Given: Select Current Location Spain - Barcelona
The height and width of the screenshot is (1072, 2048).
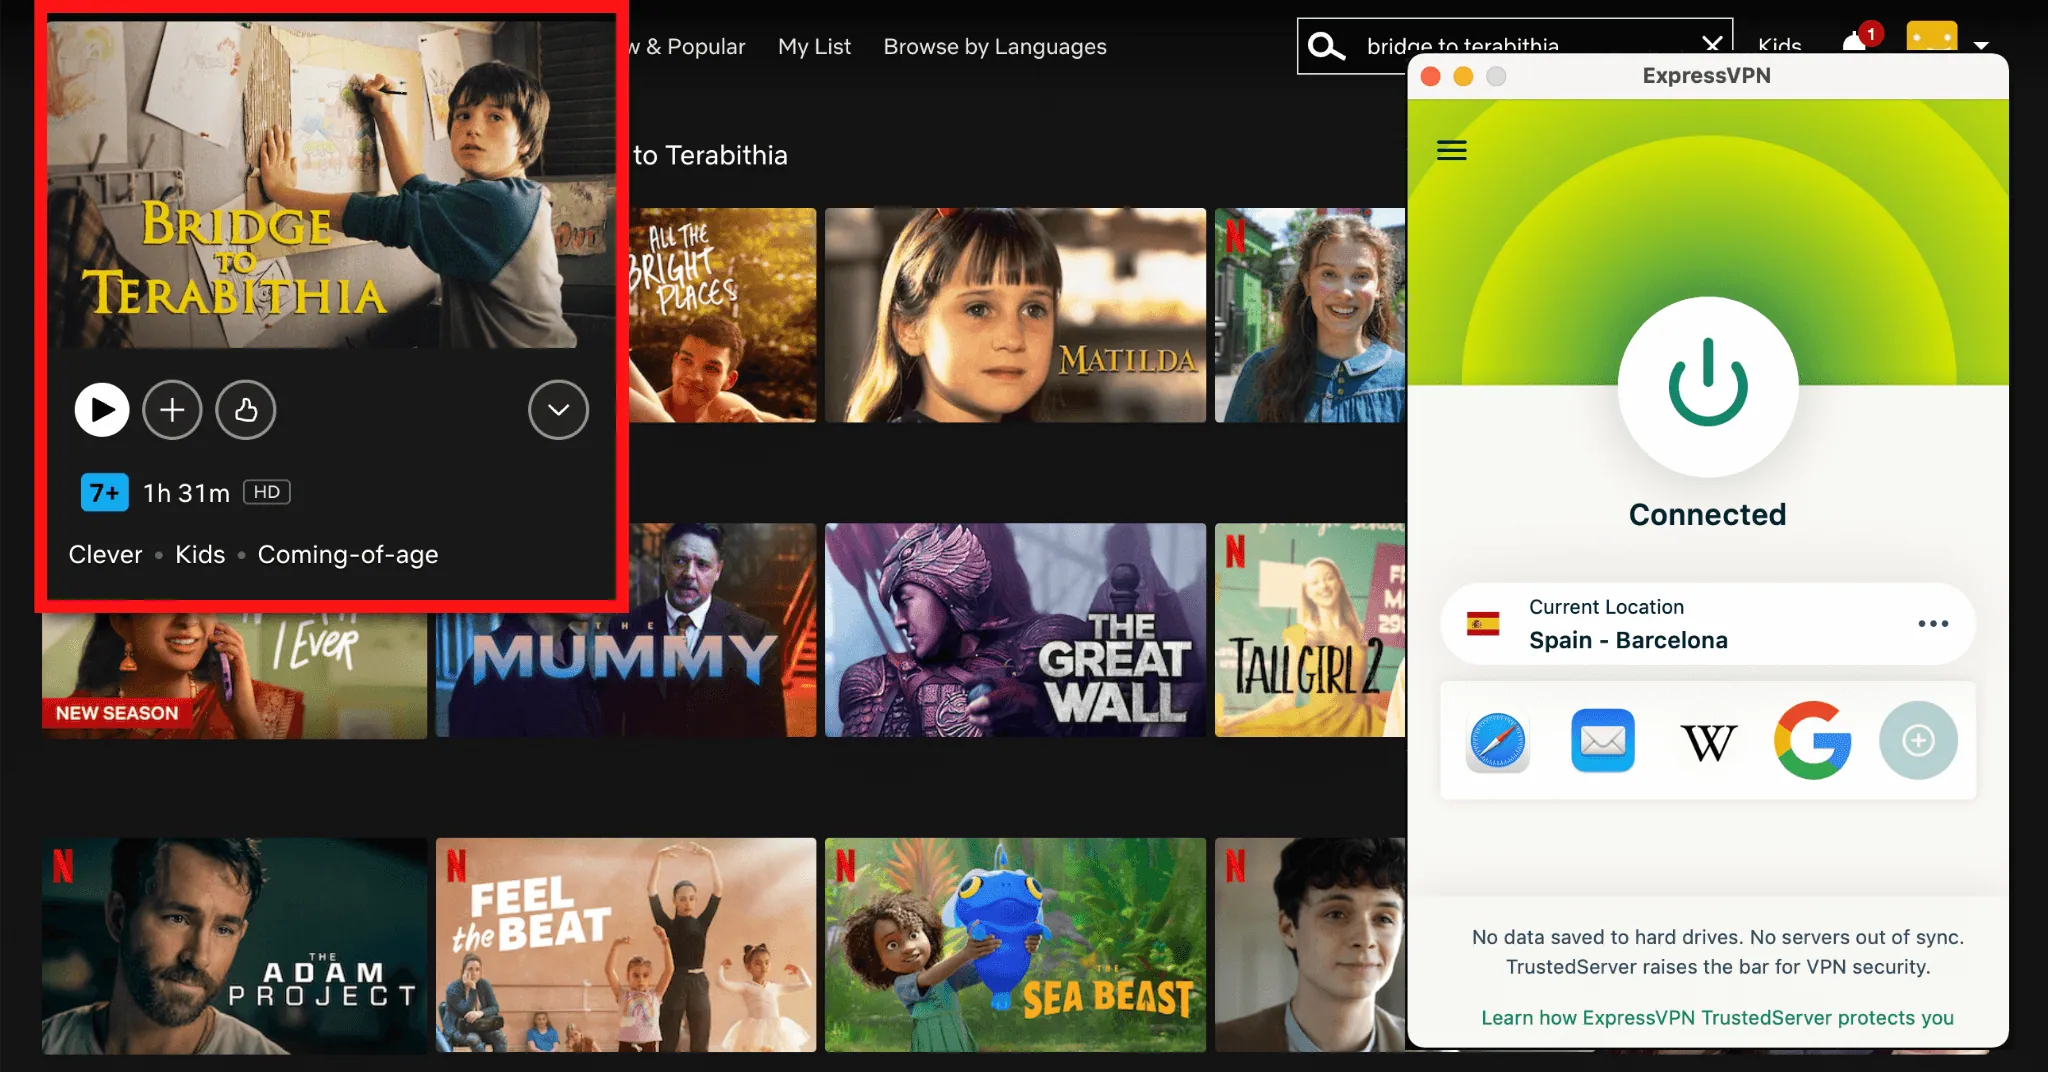Looking at the screenshot, I should point(1707,624).
